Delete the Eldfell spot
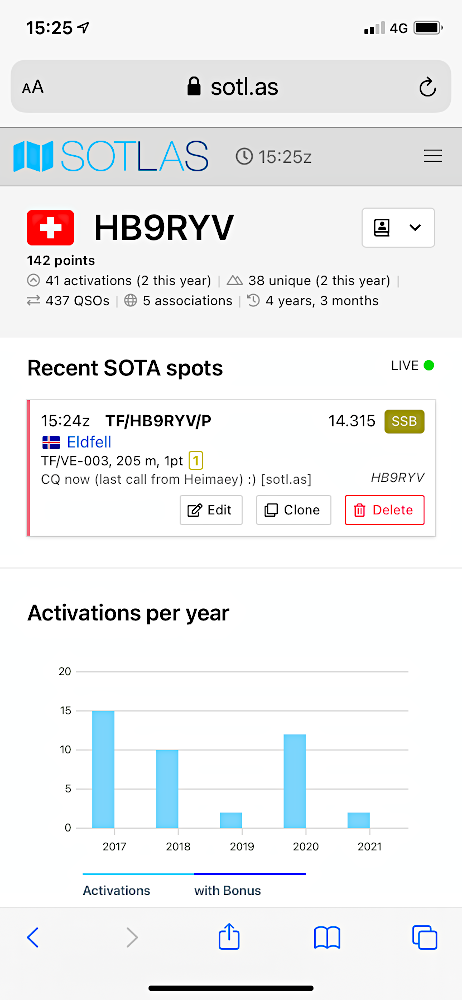 (385, 510)
